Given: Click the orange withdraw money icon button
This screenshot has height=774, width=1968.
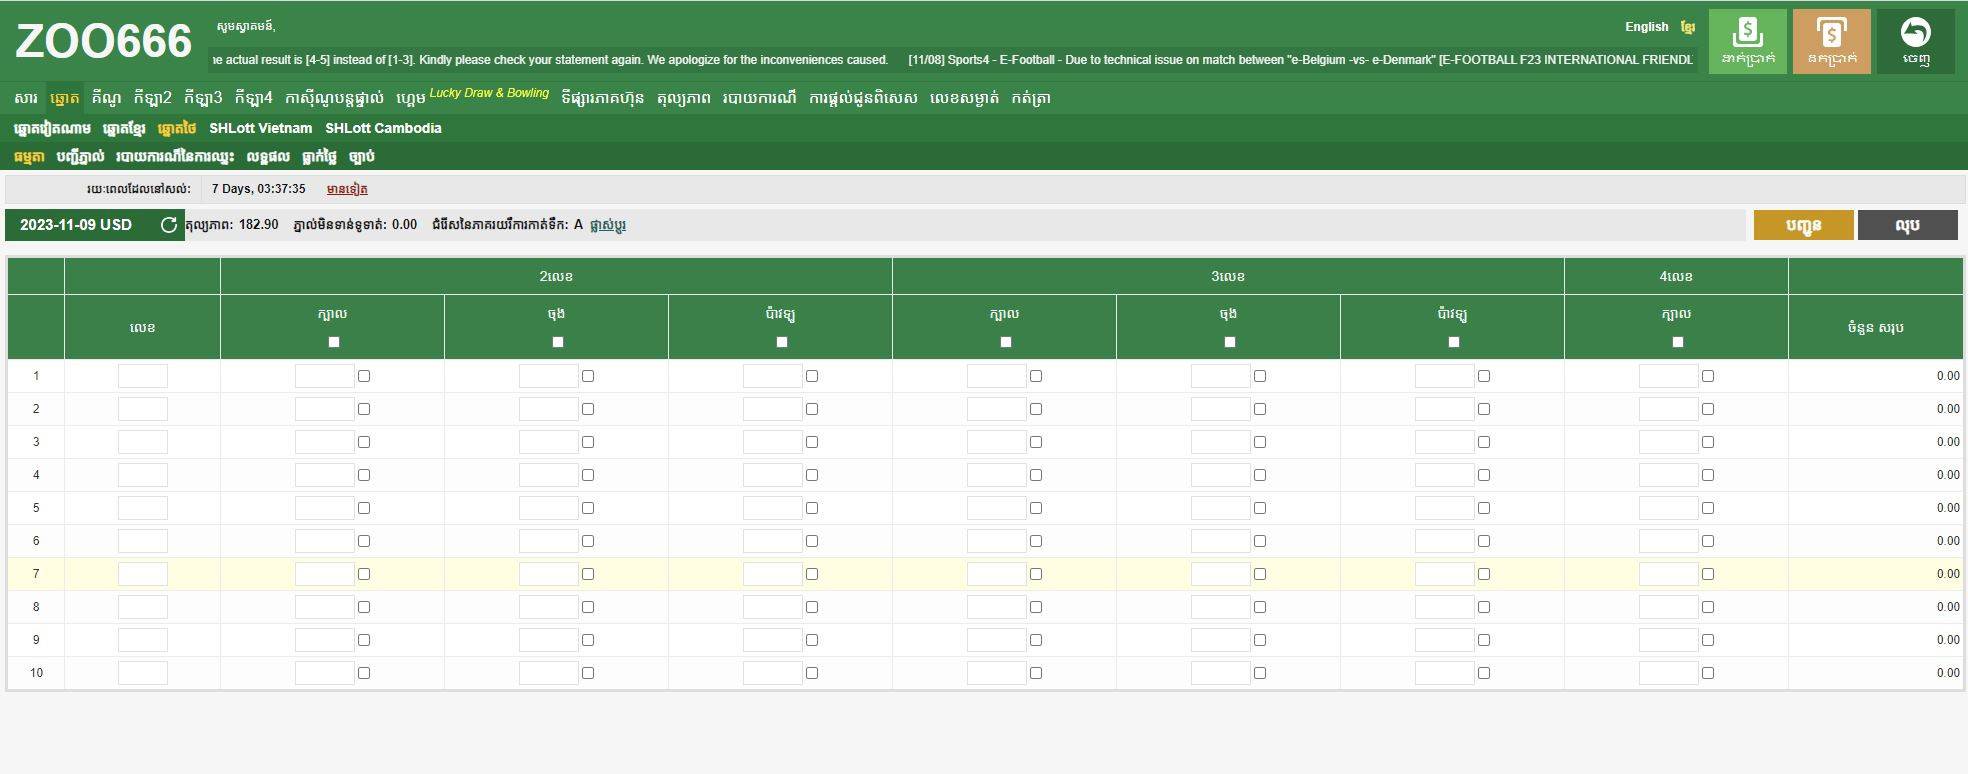Looking at the screenshot, I should tap(1831, 41).
